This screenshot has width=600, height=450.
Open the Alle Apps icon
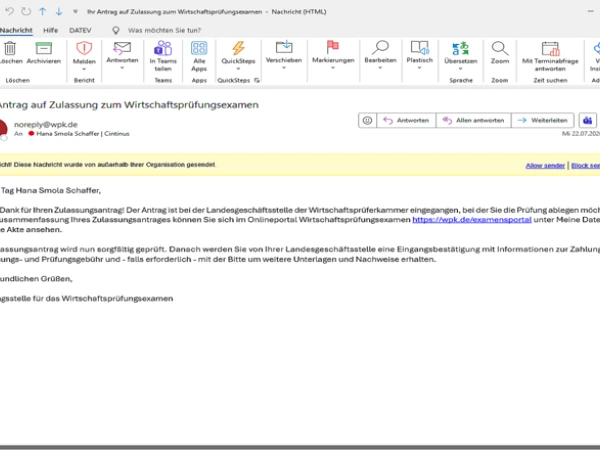pos(199,48)
